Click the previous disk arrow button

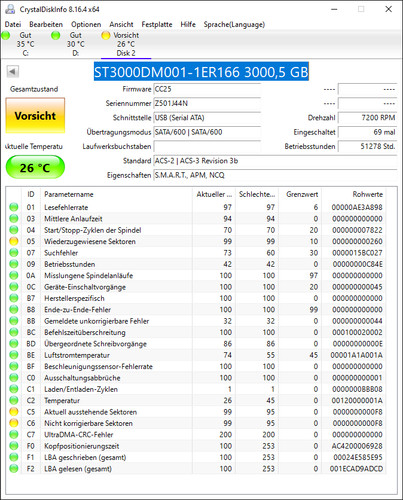13,71
